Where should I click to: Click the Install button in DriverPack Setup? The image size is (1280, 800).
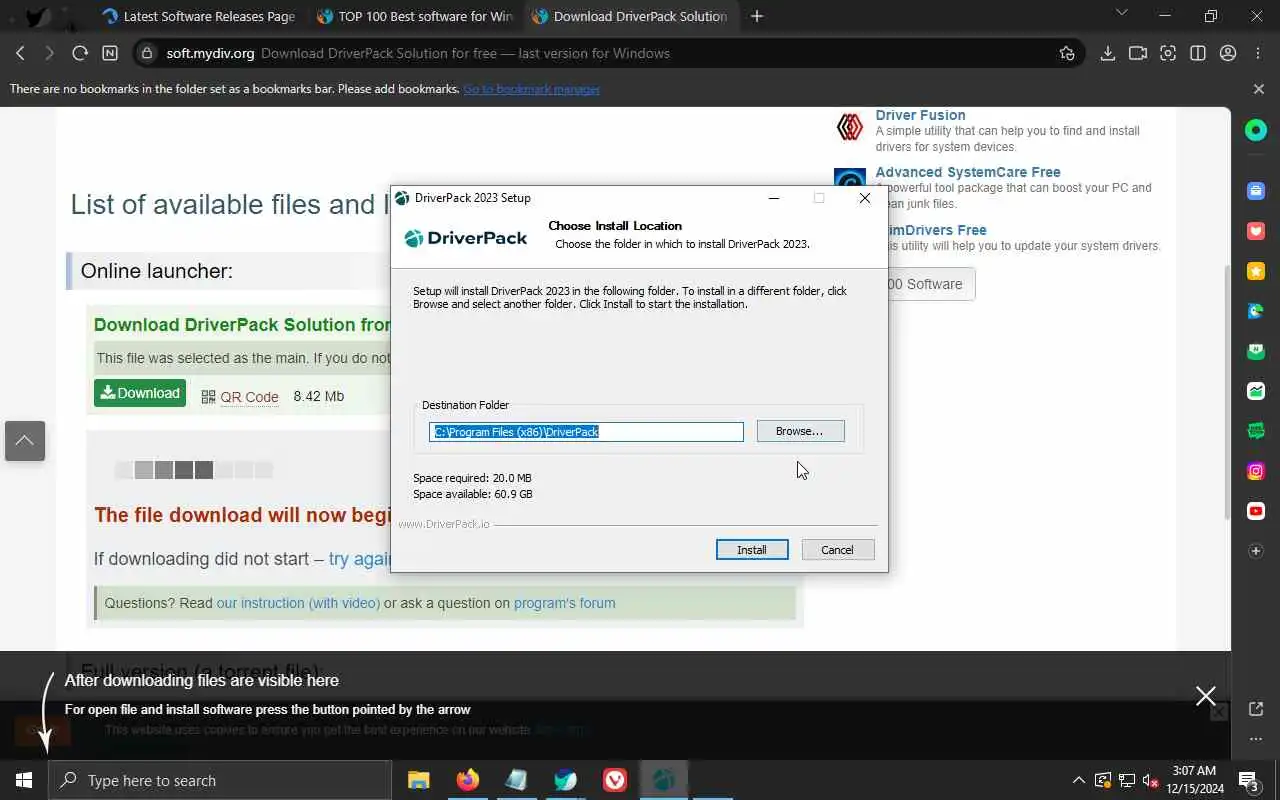(752, 550)
